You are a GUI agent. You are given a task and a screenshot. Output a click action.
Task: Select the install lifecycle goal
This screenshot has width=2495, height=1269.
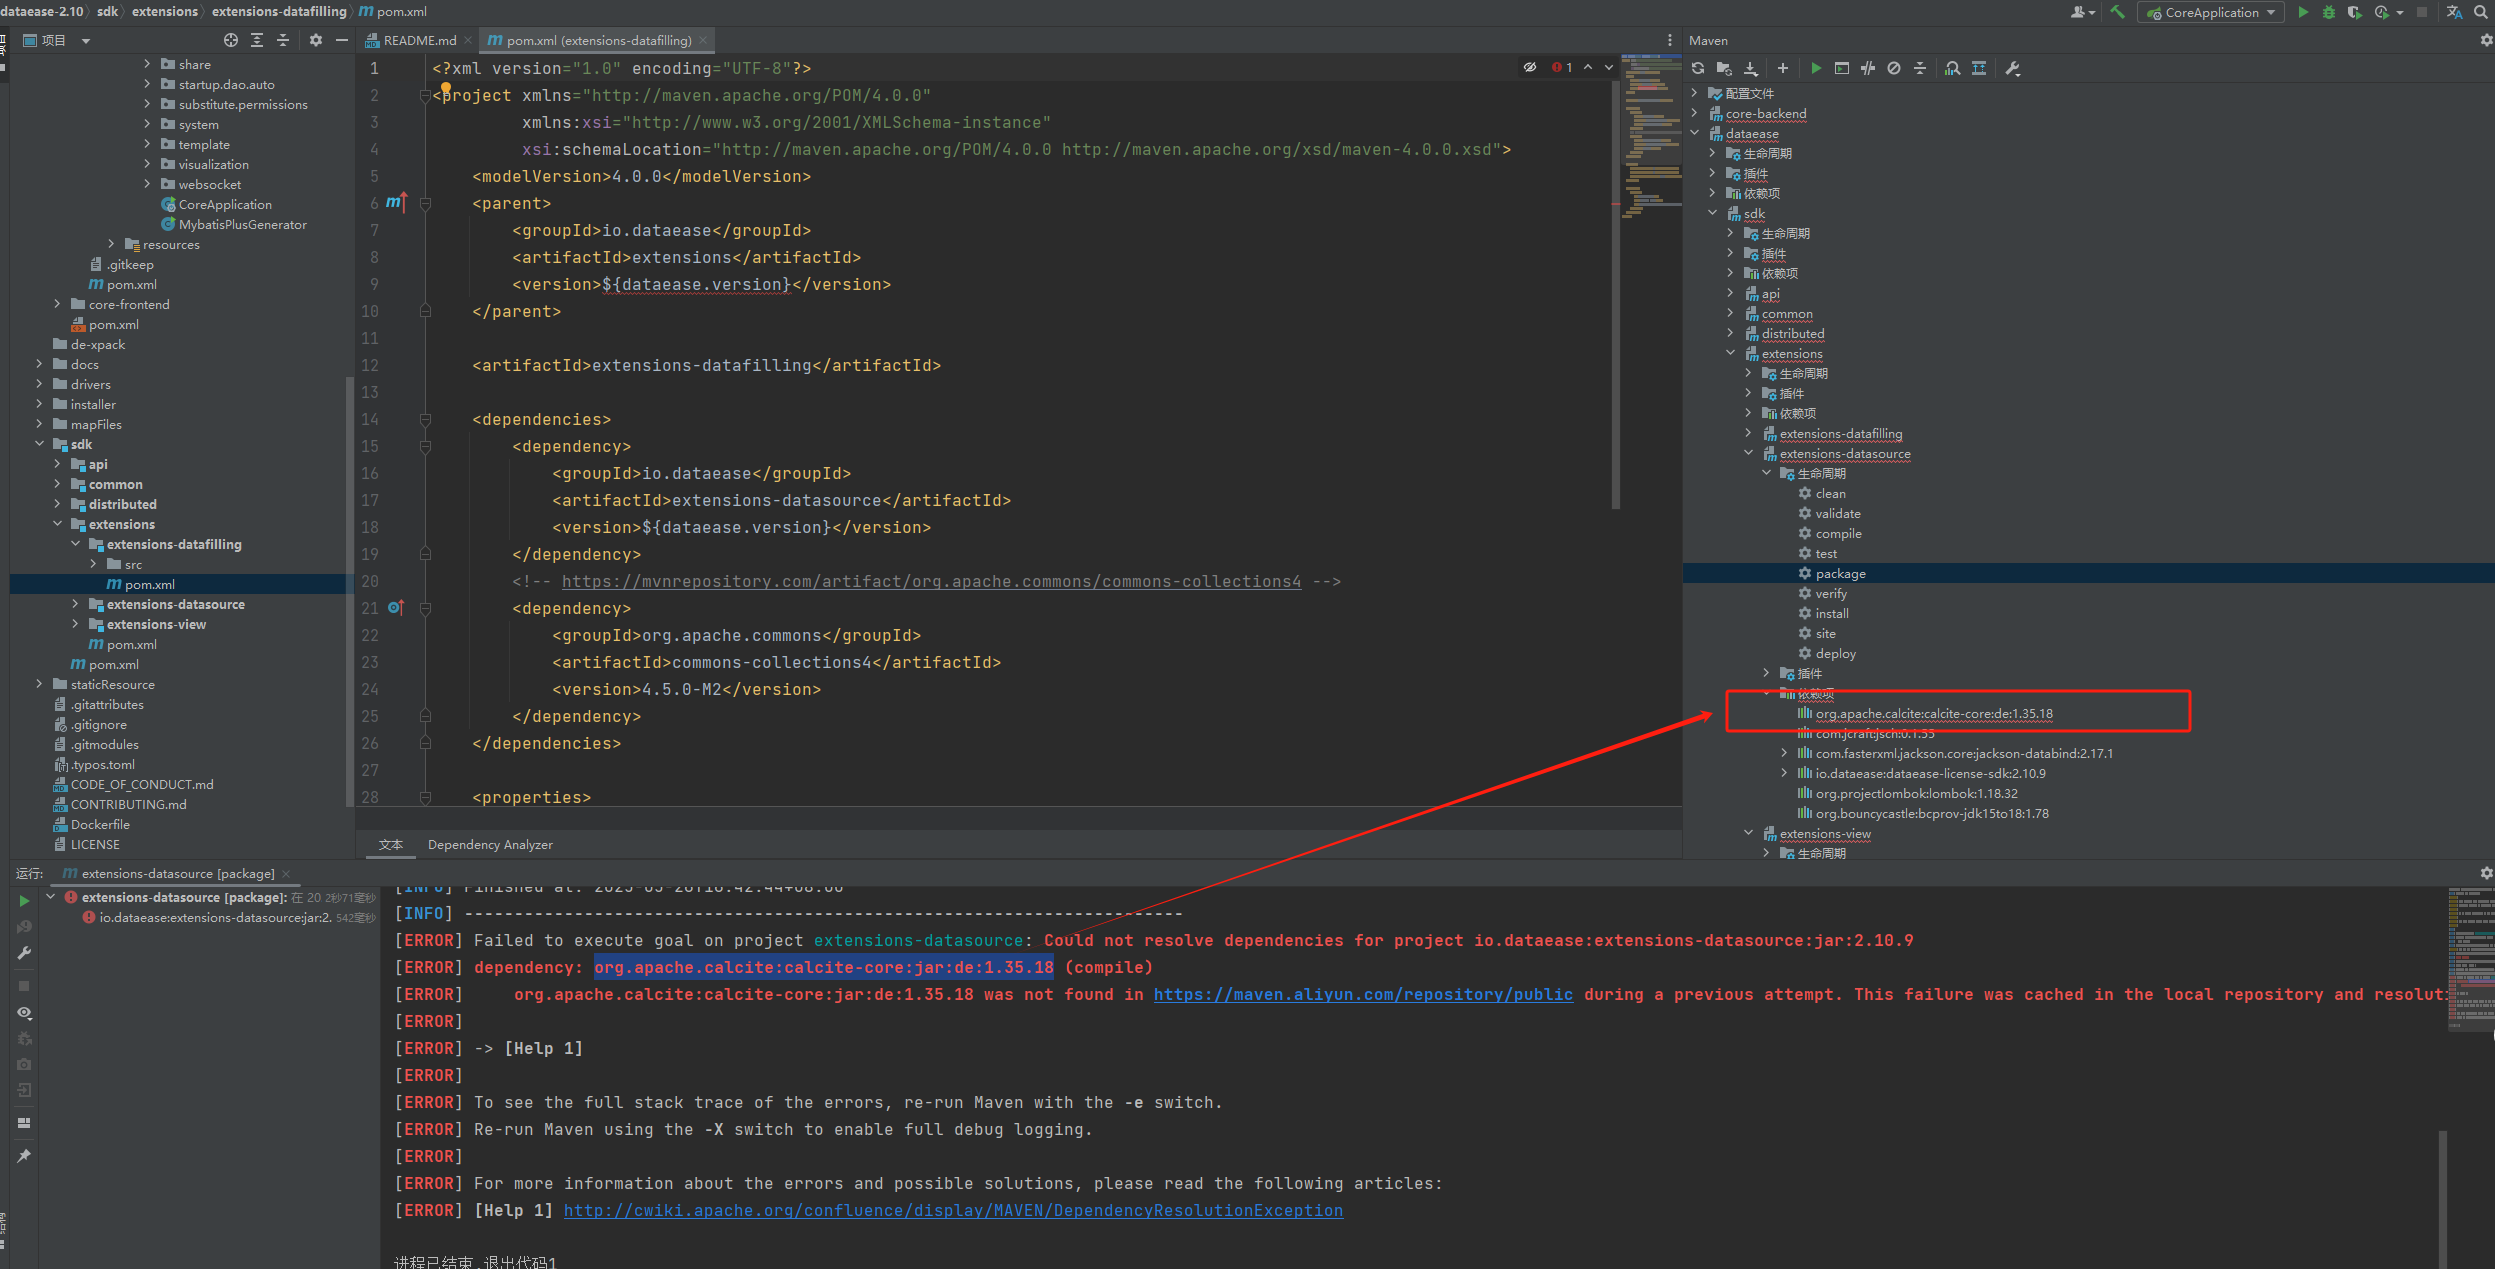click(1832, 613)
